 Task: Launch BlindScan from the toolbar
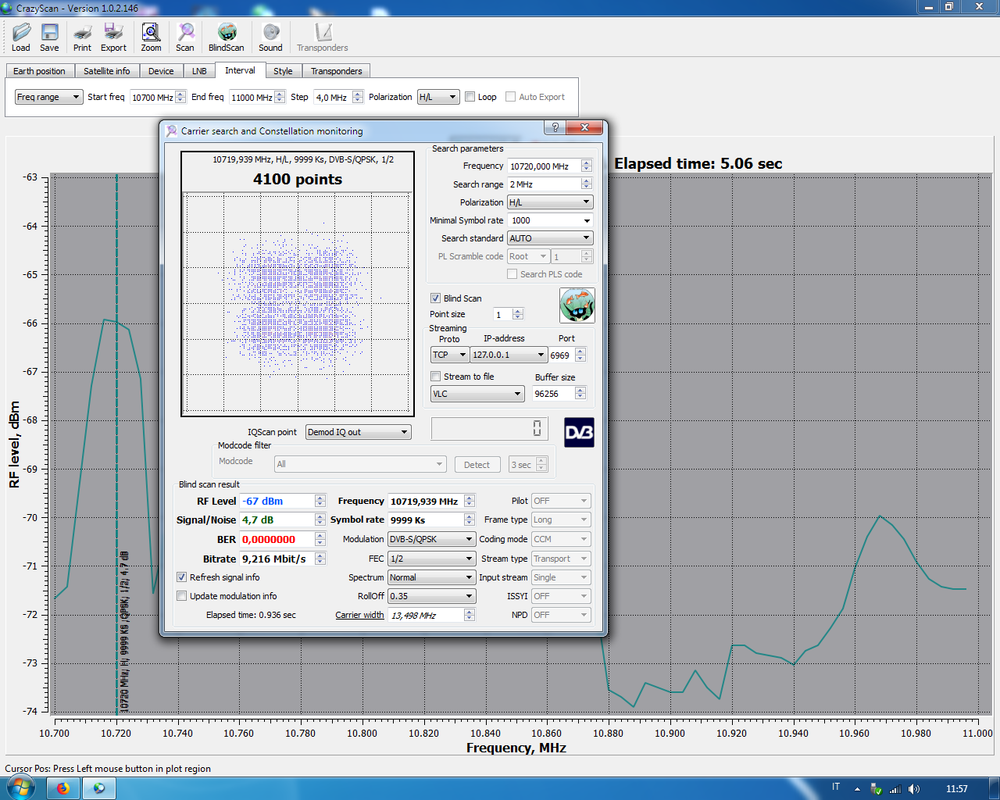[226, 37]
